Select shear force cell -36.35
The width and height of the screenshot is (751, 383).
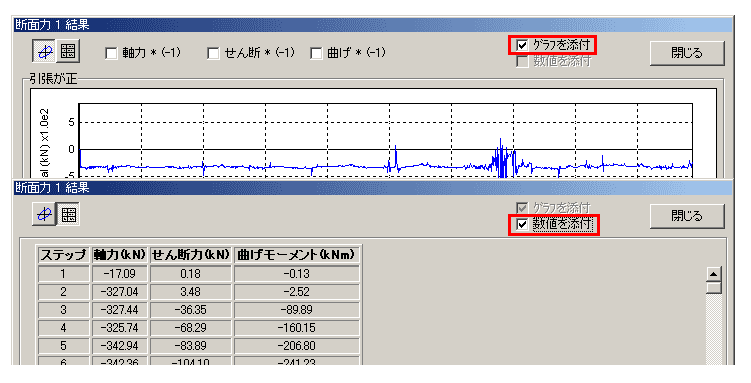click(x=191, y=310)
